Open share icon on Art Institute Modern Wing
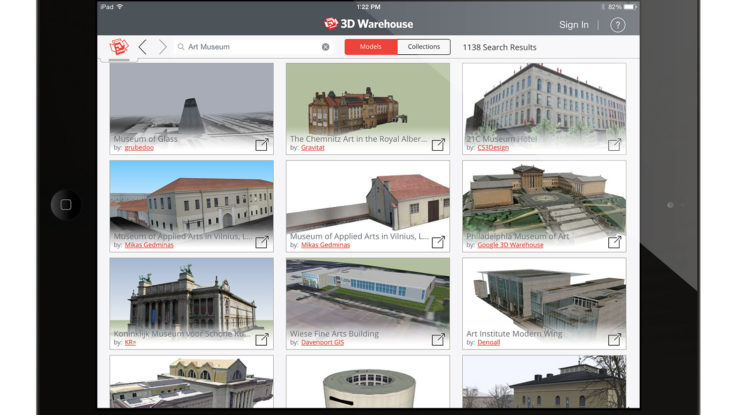Screen dimensions: 737x415 click(614, 339)
